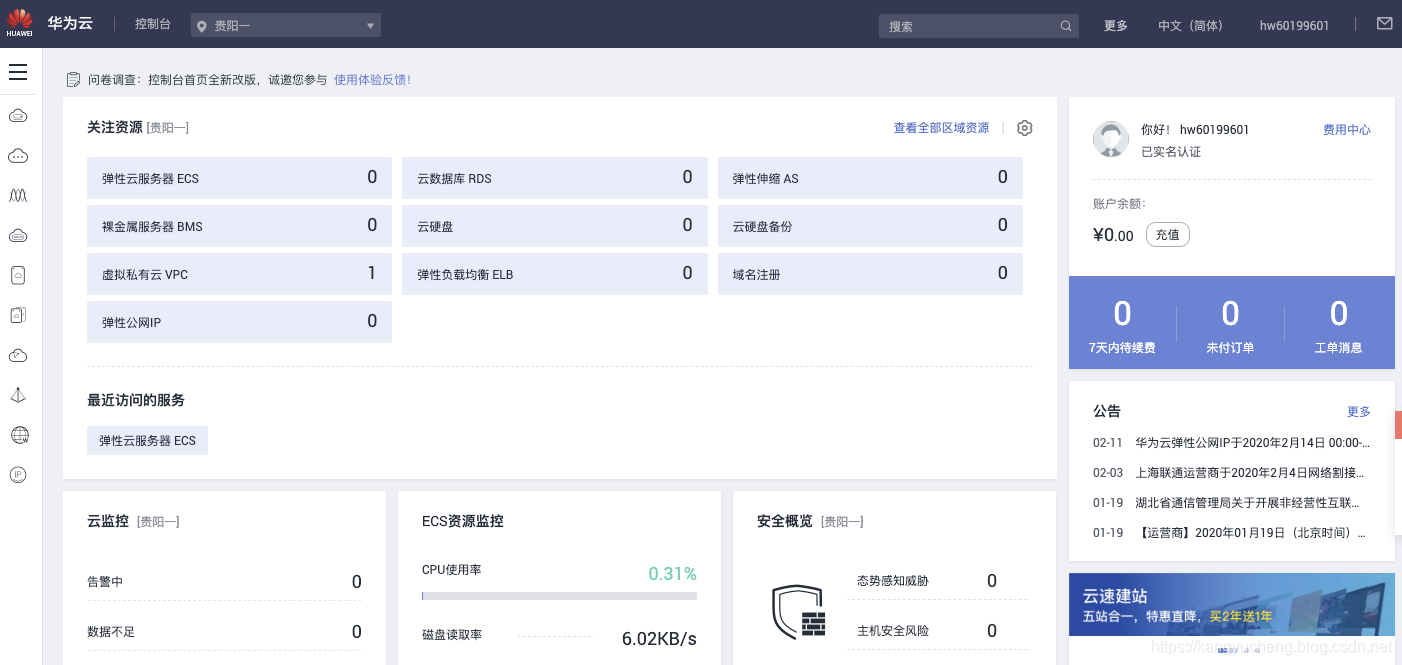This screenshot has width=1402, height=665.
Task: Open the wave-shaped Auto Scaling sidebar icon
Action: (x=18, y=196)
